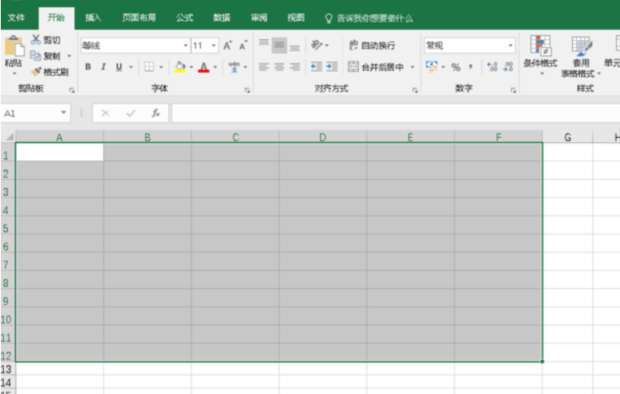The height and width of the screenshot is (394, 620).
Task: Apply yellow fill color bucket
Action: pyautogui.click(x=180, y=67)
